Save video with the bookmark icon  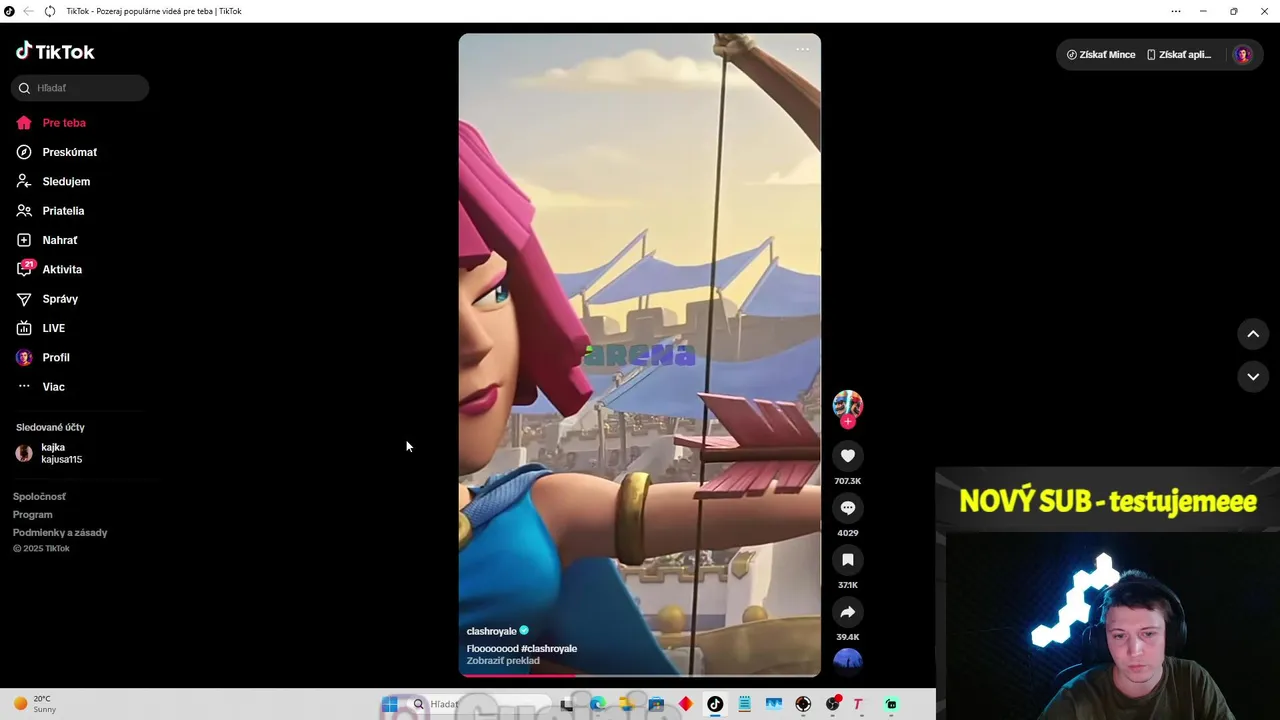(848, 560)
